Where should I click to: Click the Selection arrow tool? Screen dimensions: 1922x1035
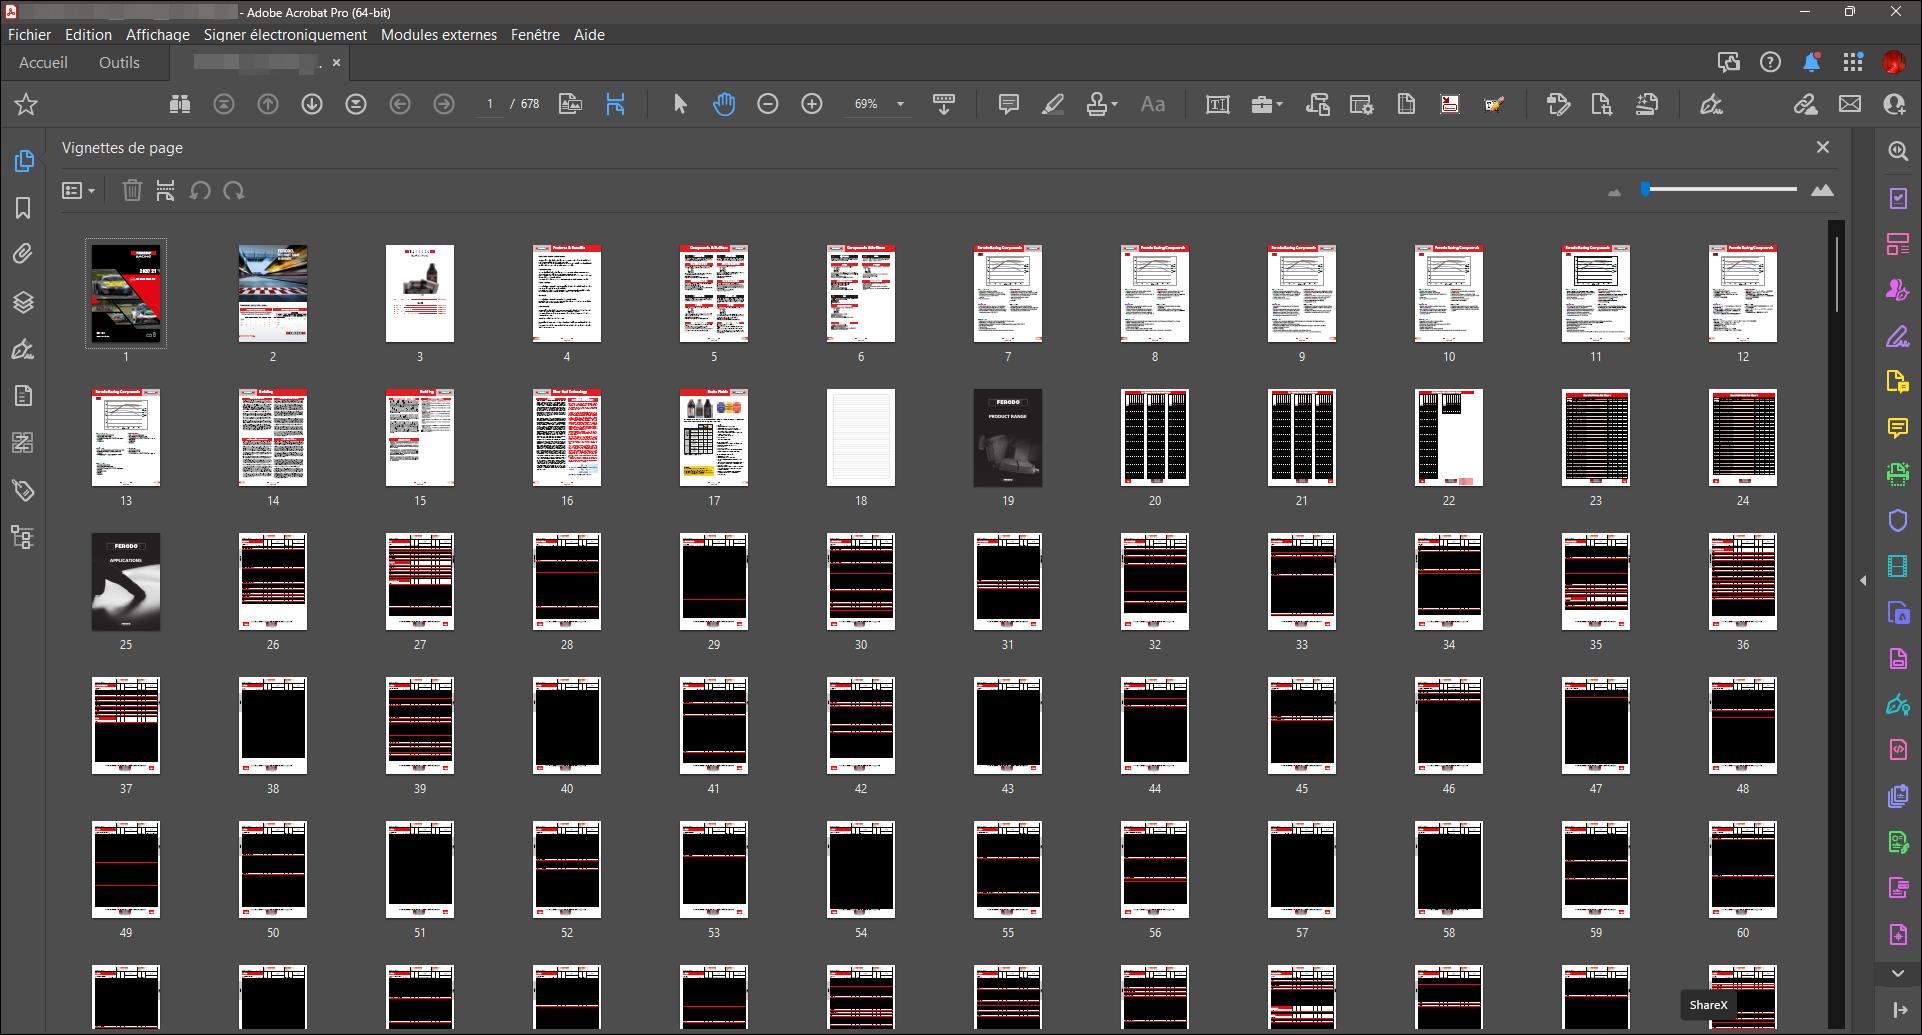coord(680,104)
